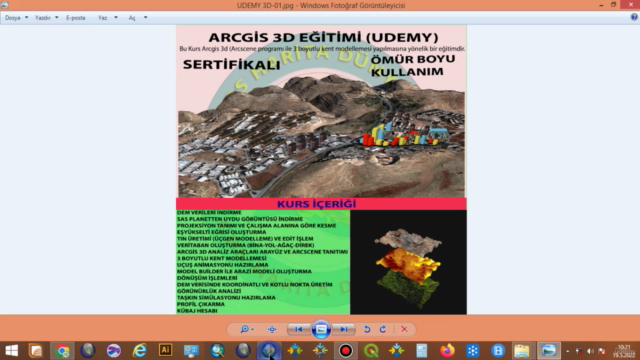
Task: Click the E-posta menu item
Action: [x=76, y=18]
